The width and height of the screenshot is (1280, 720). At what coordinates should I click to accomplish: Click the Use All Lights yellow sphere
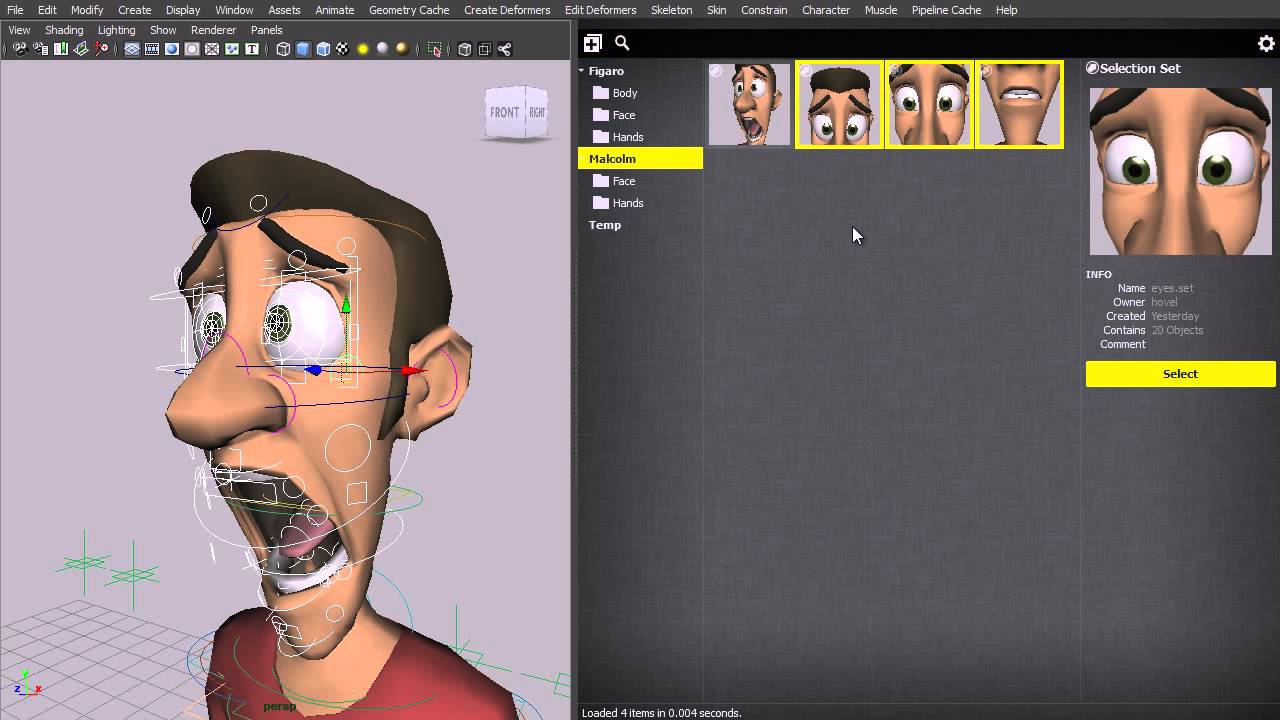click(362, 48)
